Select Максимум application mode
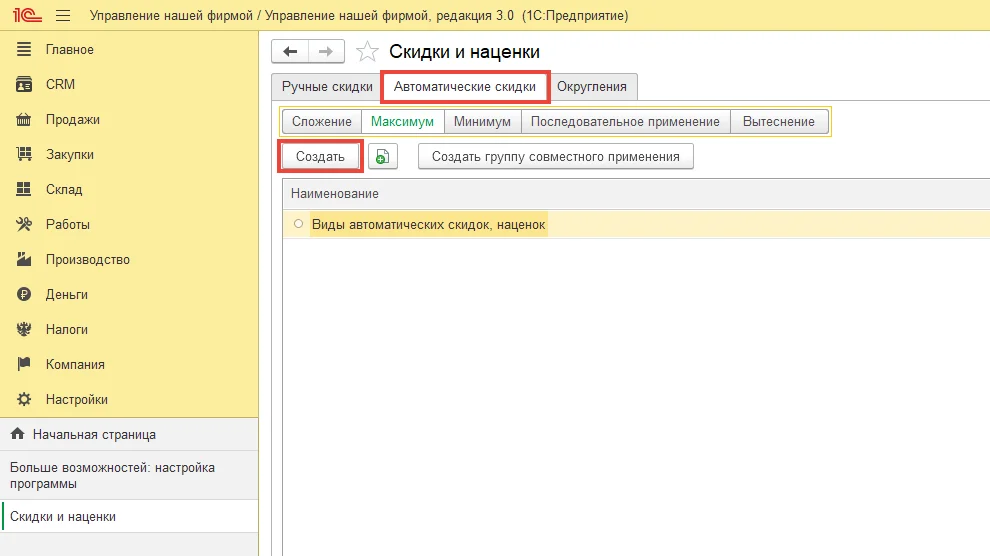Image resolution: width=990 pixels, height=556 pixels. pyautogui.click(x=402, y=122)
